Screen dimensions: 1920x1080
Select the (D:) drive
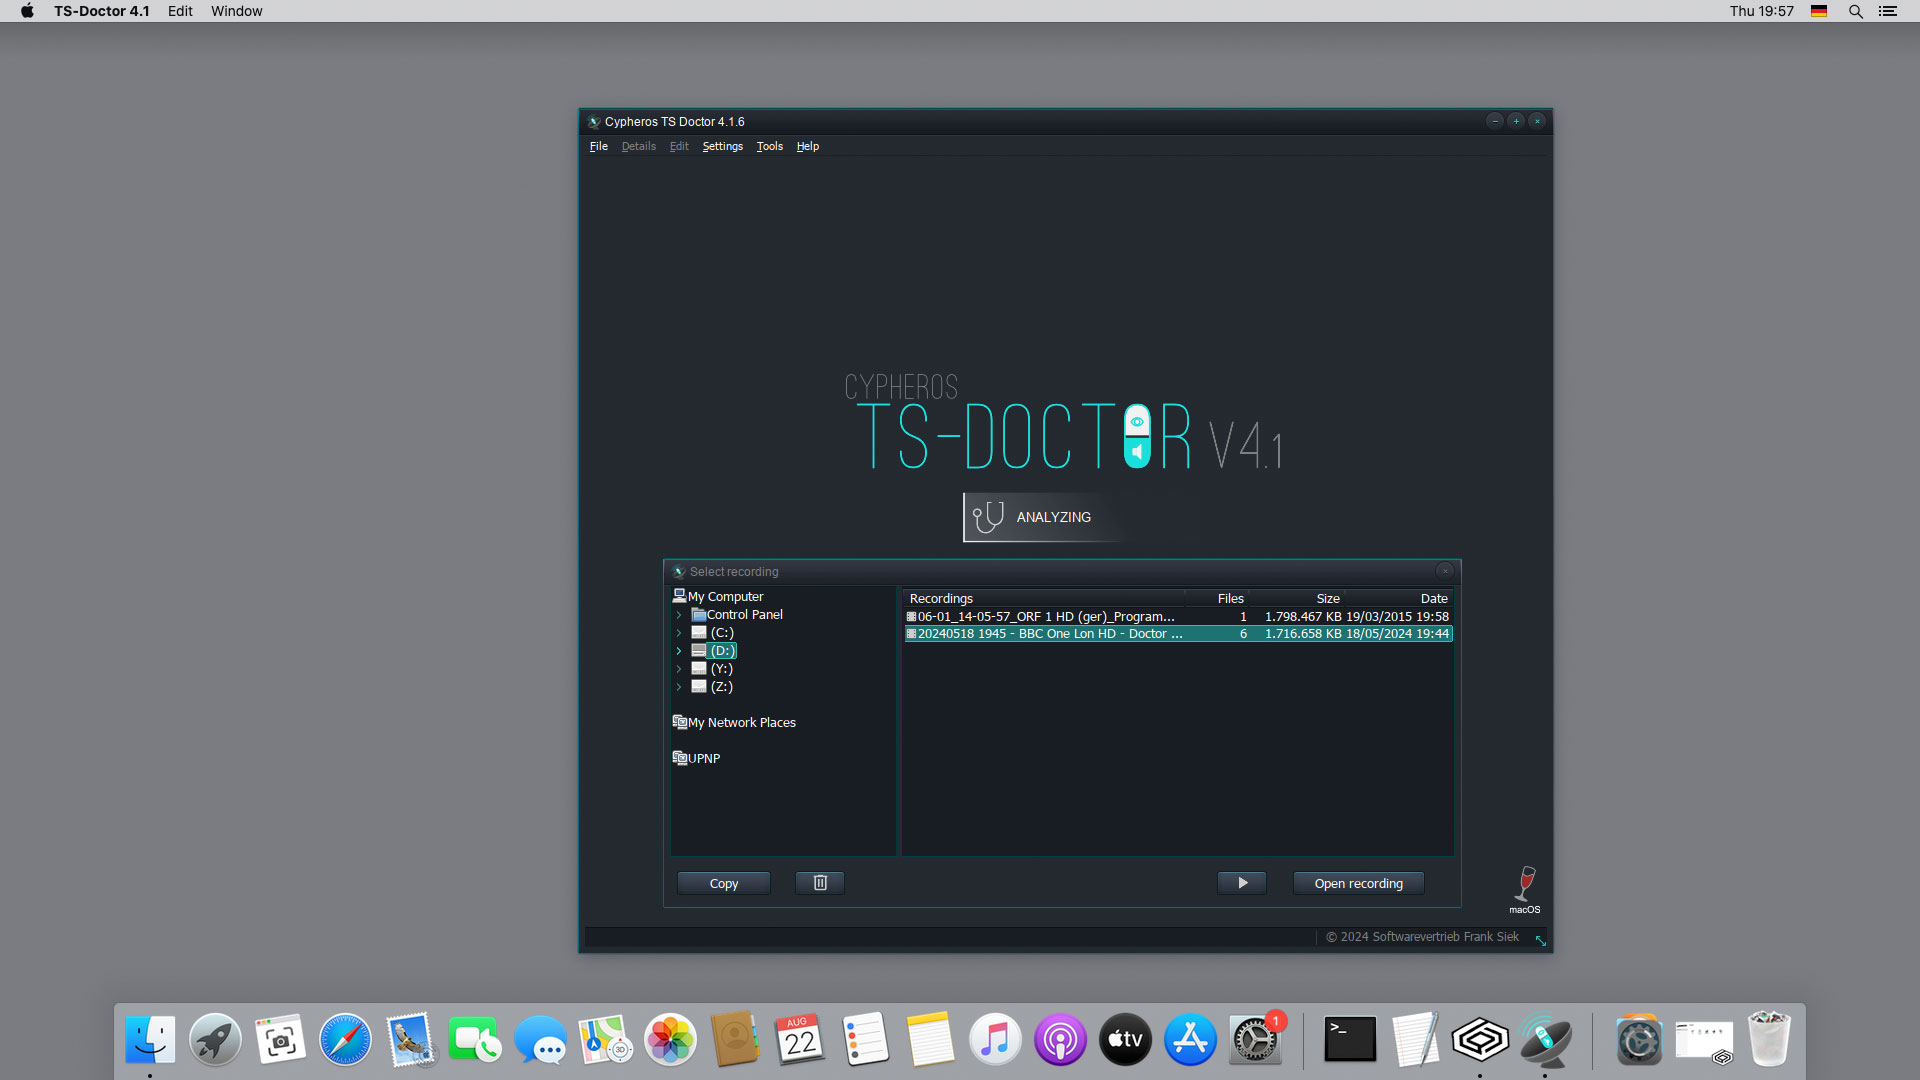point(713,651)
